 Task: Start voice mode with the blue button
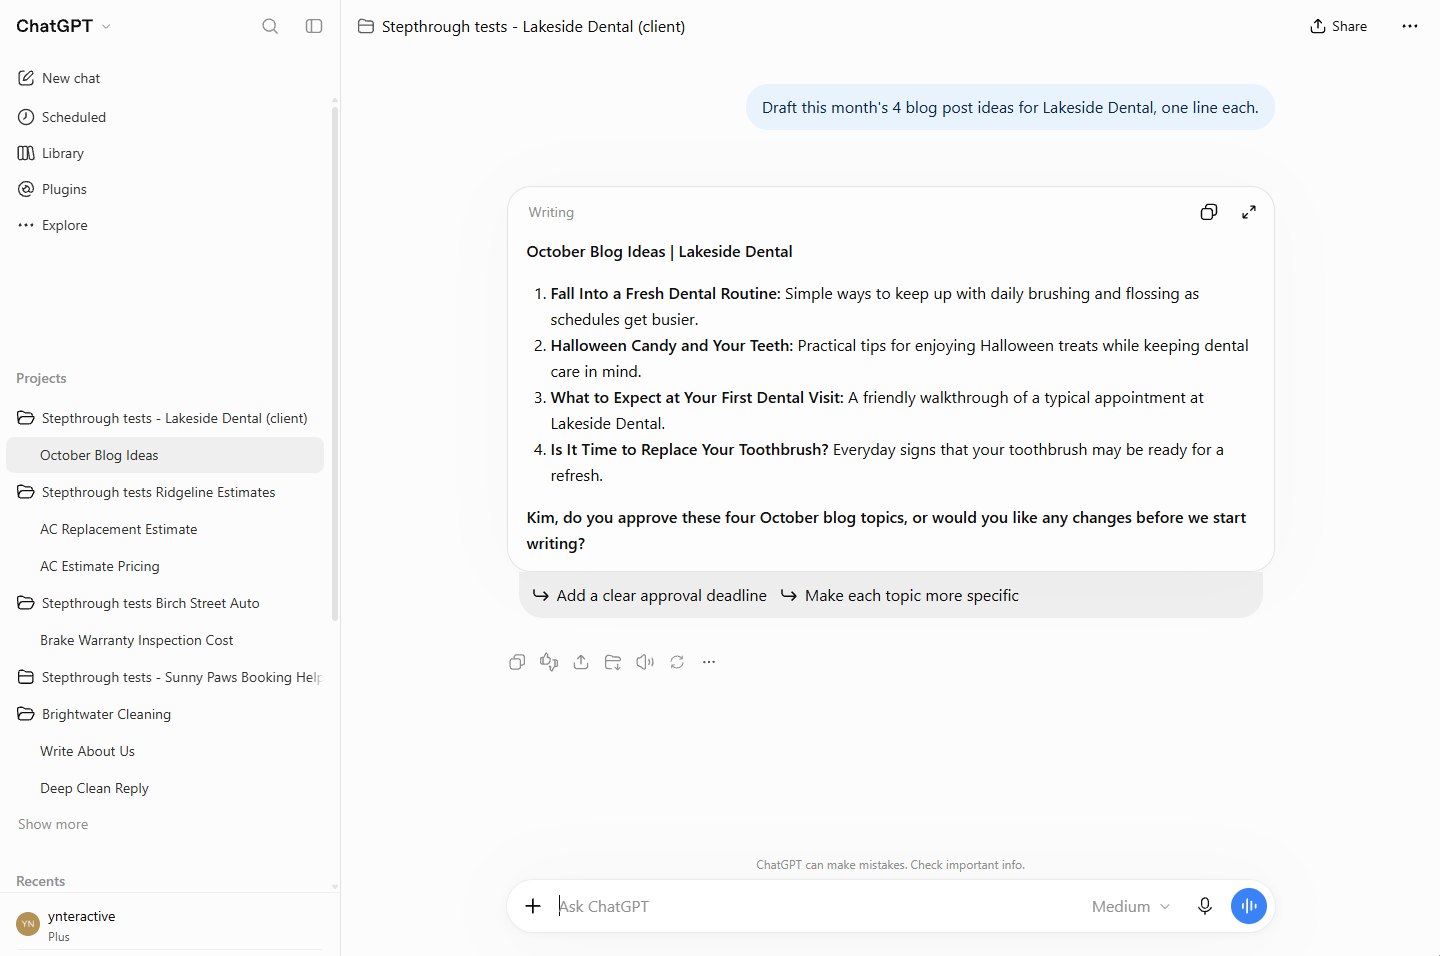tap(1249, 906)
